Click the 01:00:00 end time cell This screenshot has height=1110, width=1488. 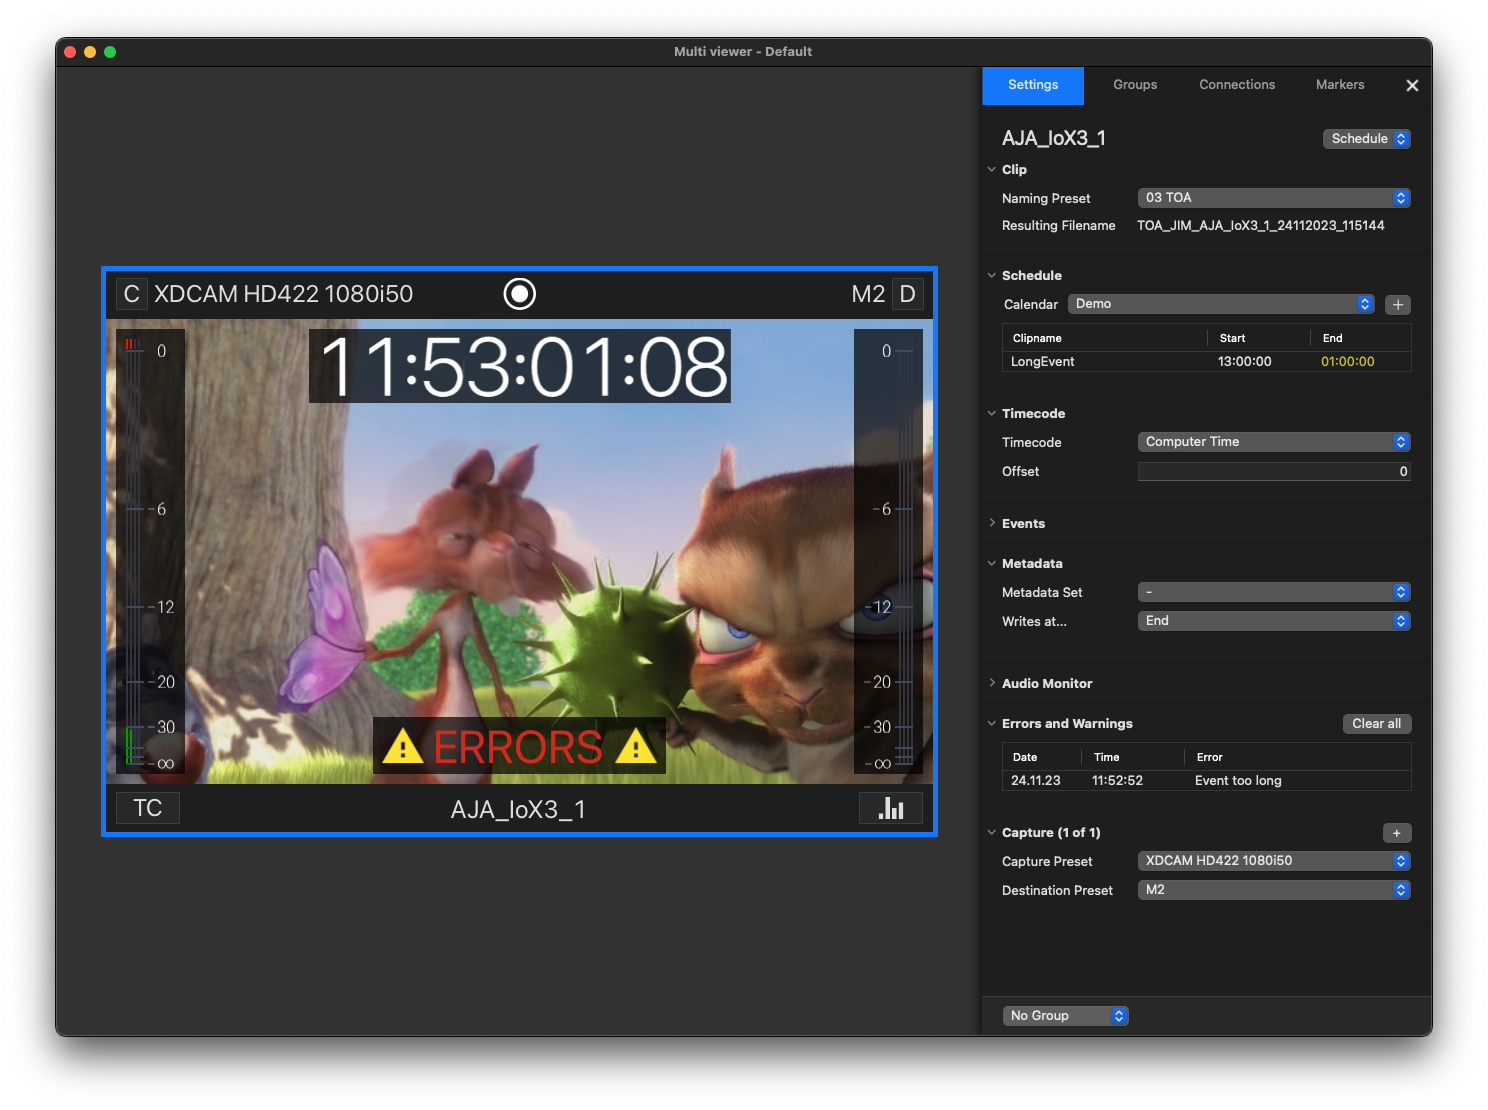pos(1348,362)
